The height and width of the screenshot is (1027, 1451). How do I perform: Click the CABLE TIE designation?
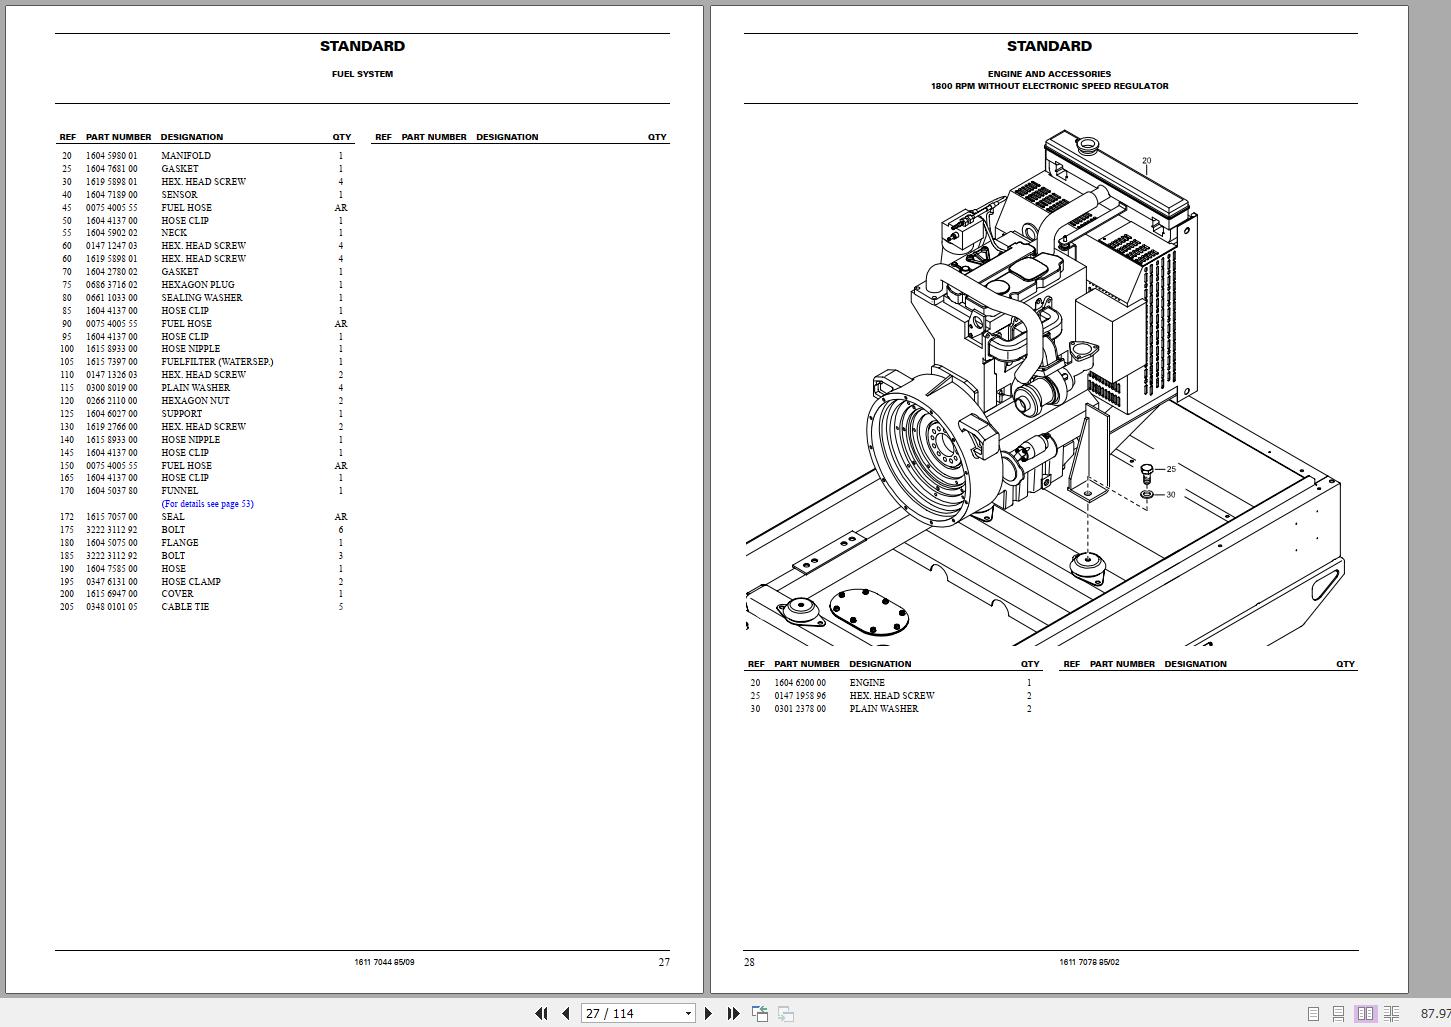185,607
